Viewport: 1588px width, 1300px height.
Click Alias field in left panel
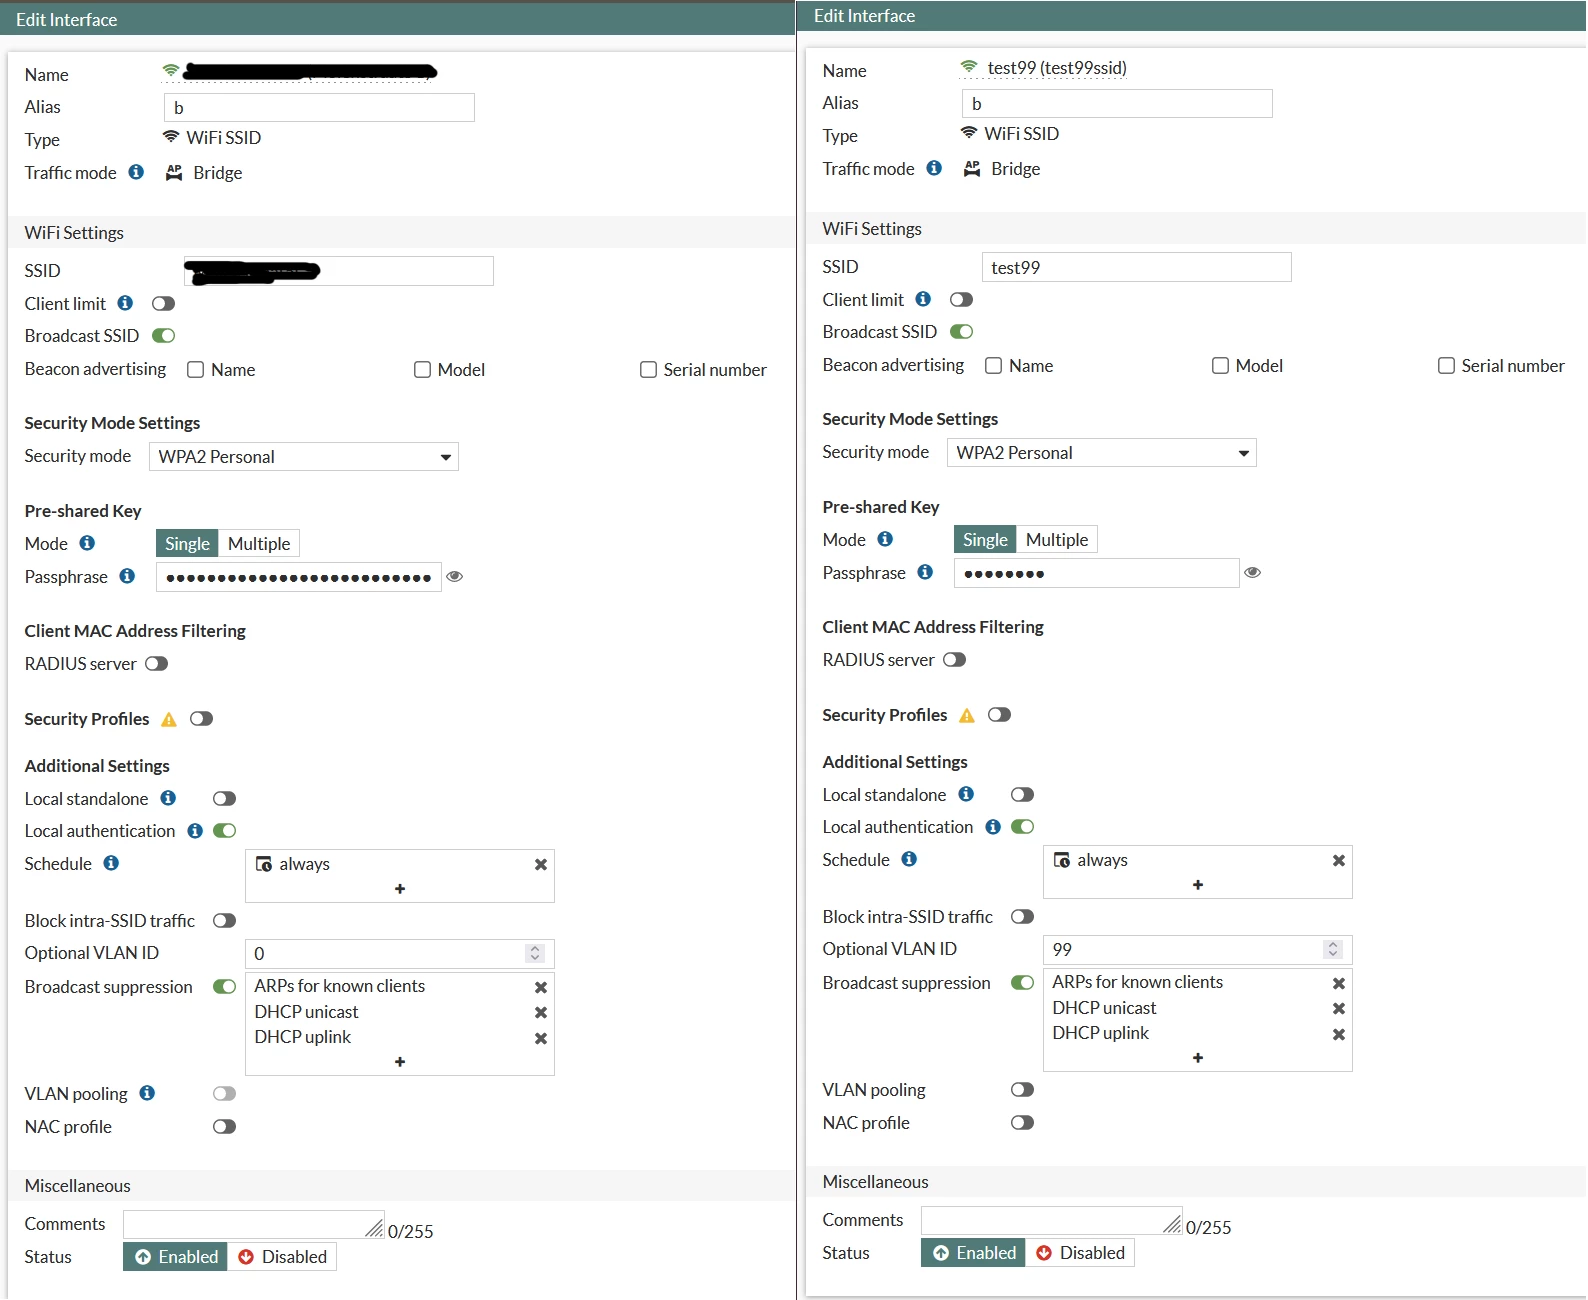319,108
